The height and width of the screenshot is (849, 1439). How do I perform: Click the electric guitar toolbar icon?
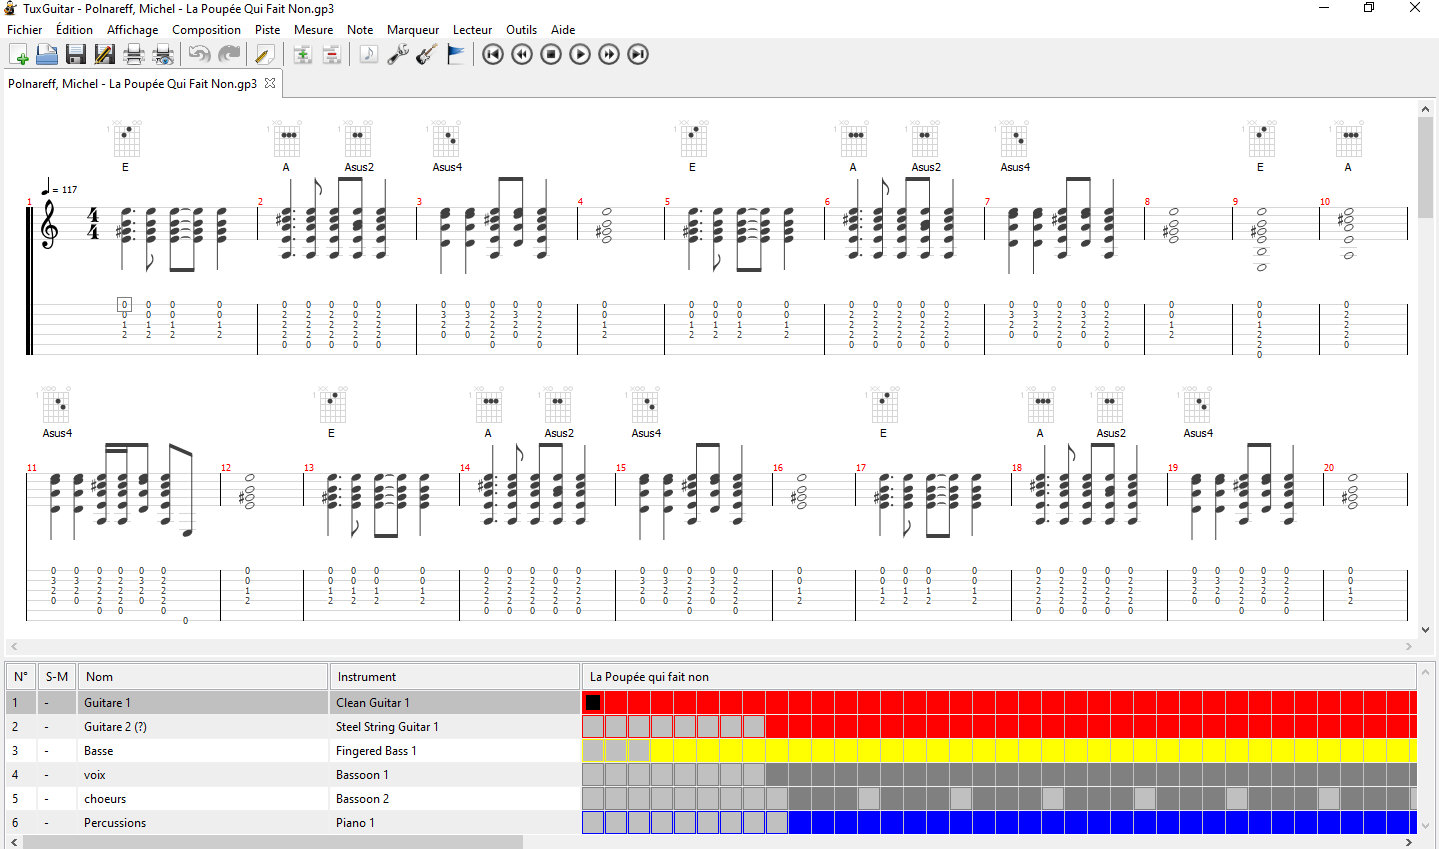coord(426,54)
